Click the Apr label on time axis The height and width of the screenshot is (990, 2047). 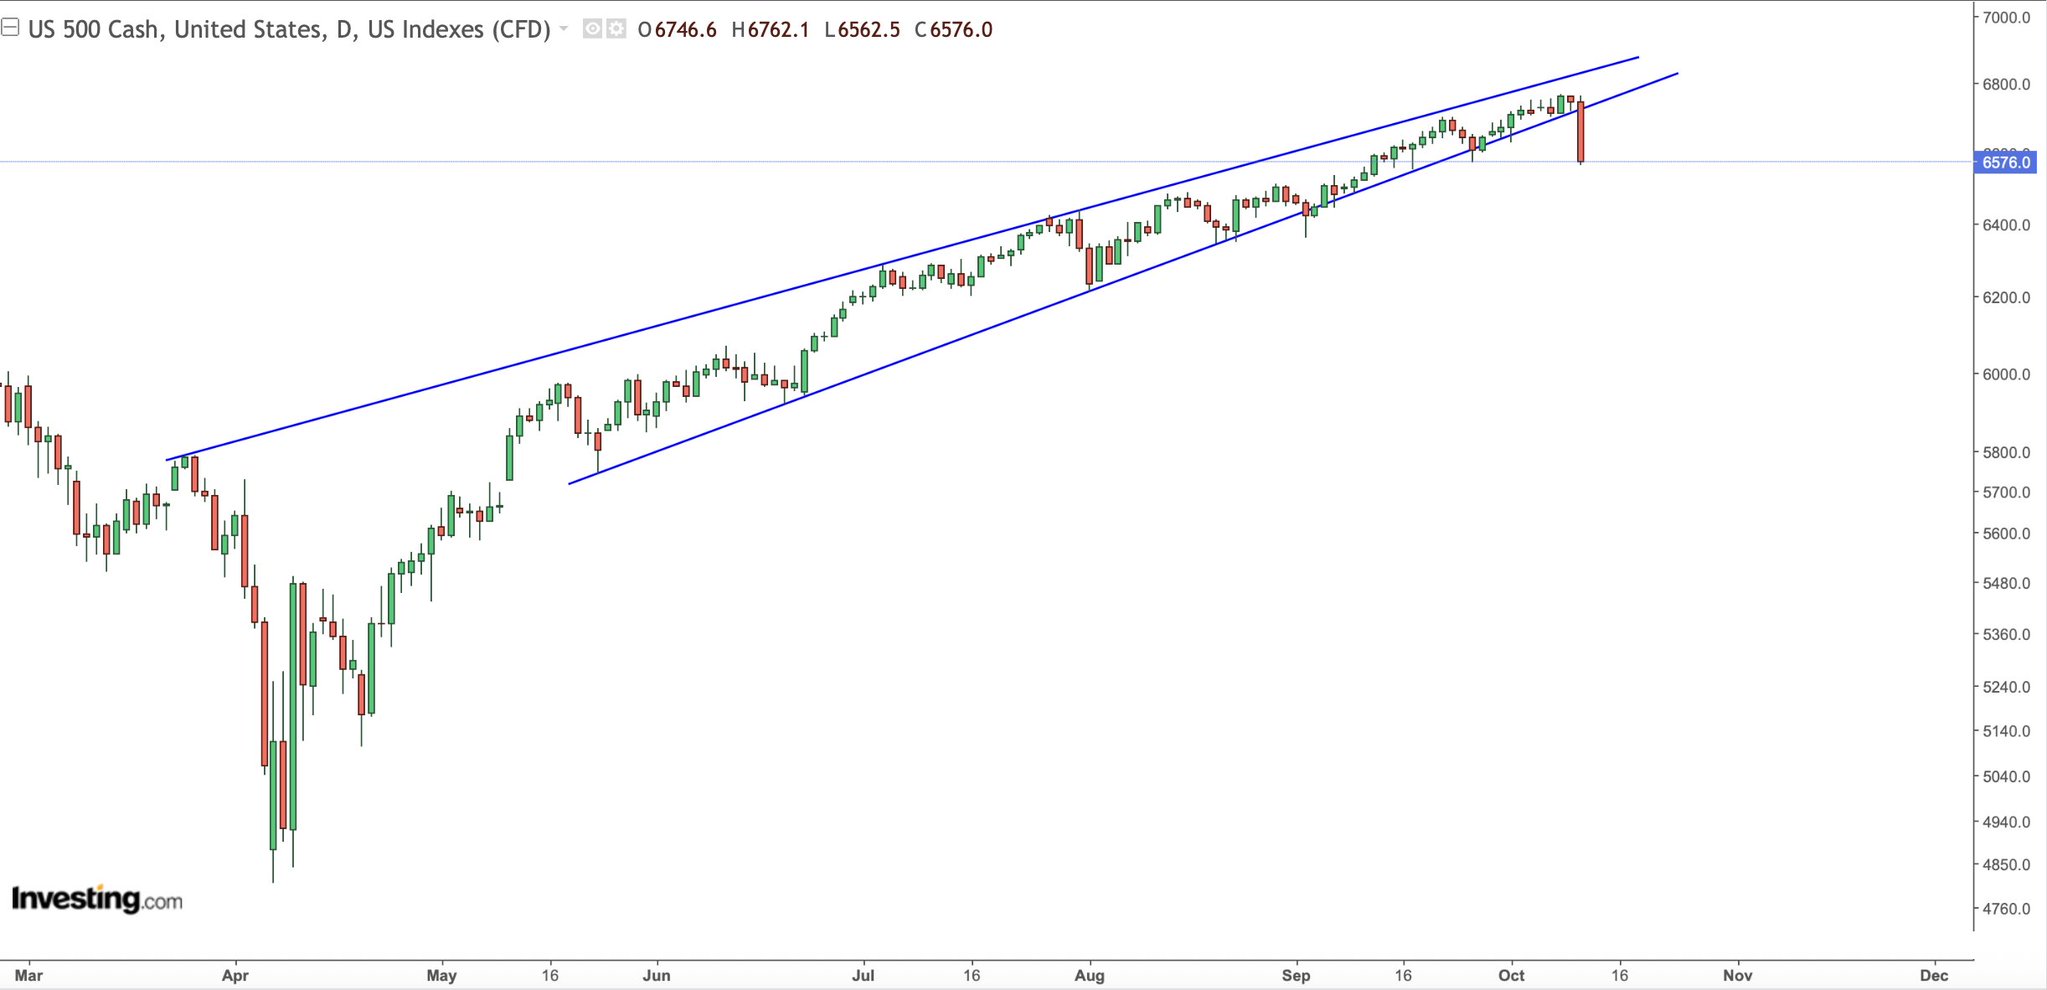(235, 975)
